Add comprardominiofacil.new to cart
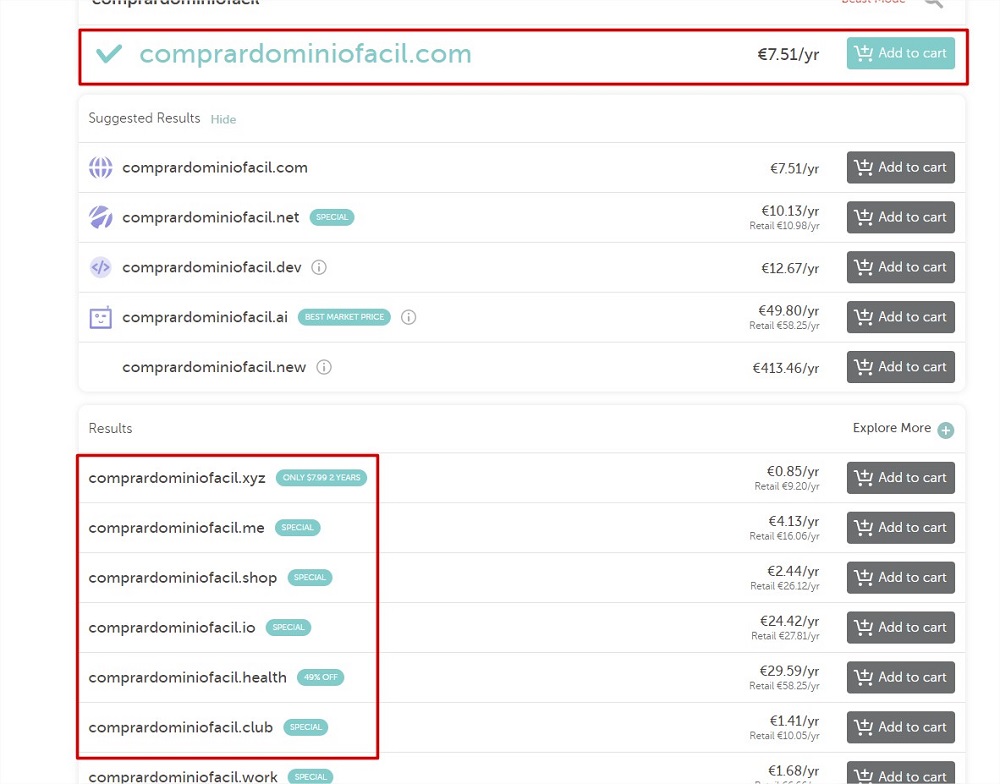The image size is (1000, 784). coord(901,367)
